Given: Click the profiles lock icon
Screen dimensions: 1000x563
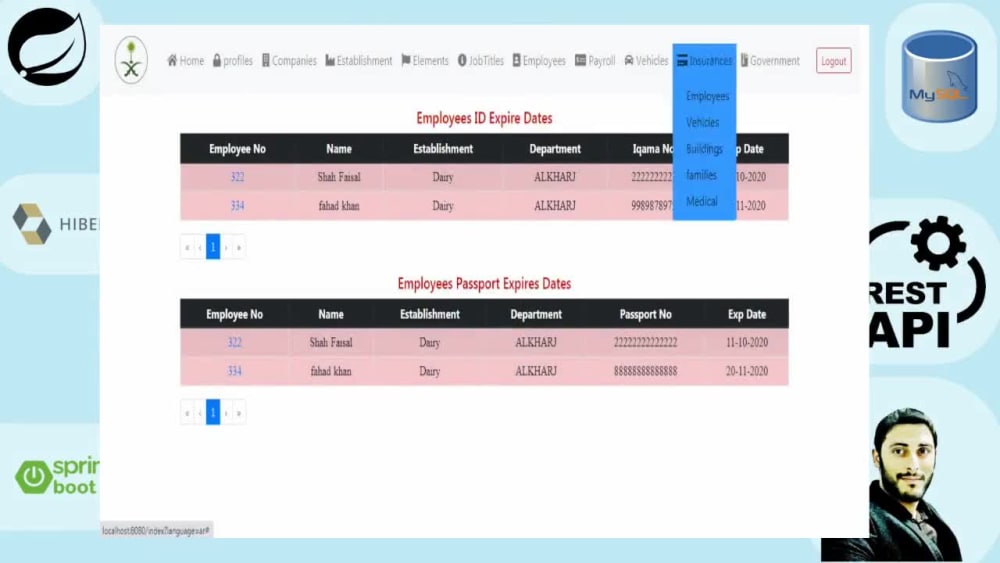Looking at the screenshot, I should click(x=217, y=61).
